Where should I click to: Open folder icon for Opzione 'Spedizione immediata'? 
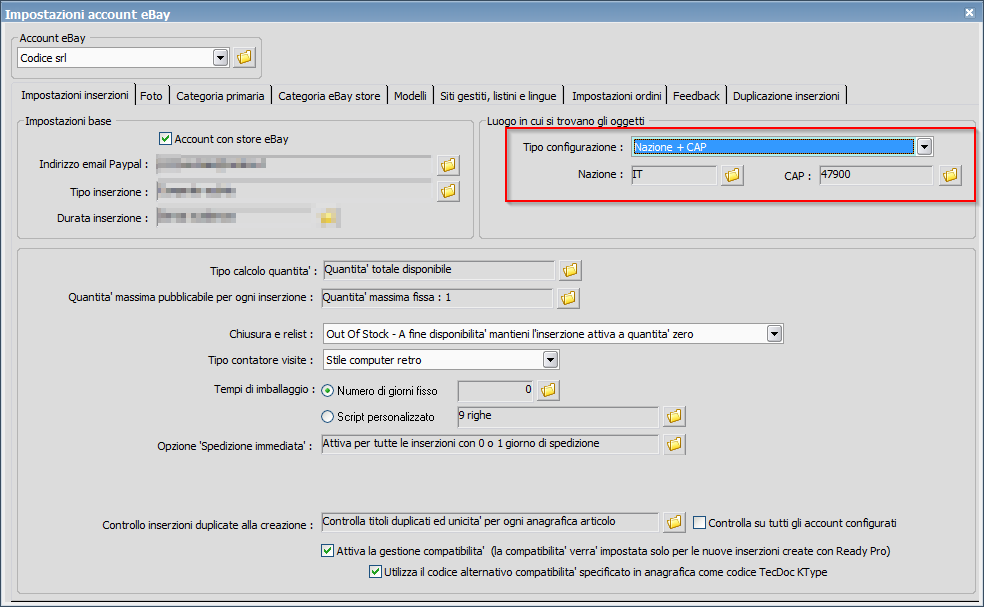674,444
